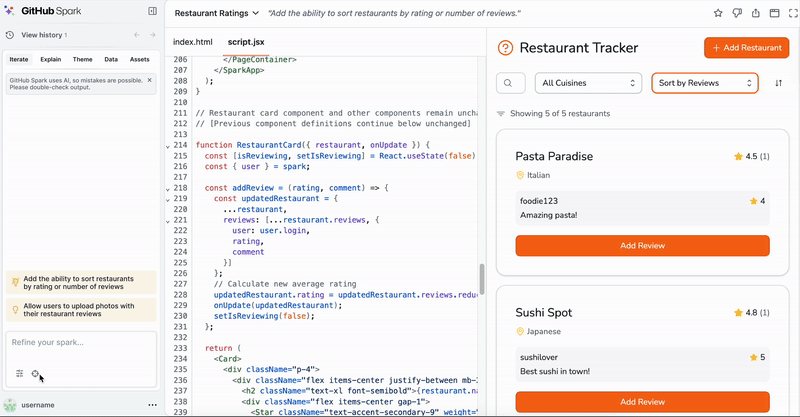
Task: Click the Restaurant Tracker help circle icon
Action: tap(505, 48)
